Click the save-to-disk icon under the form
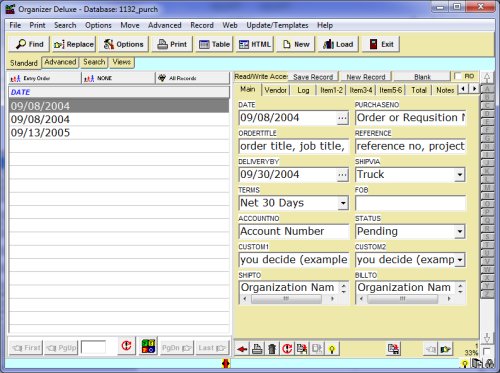Screen dimensions: 500x373 pos(394,349)
